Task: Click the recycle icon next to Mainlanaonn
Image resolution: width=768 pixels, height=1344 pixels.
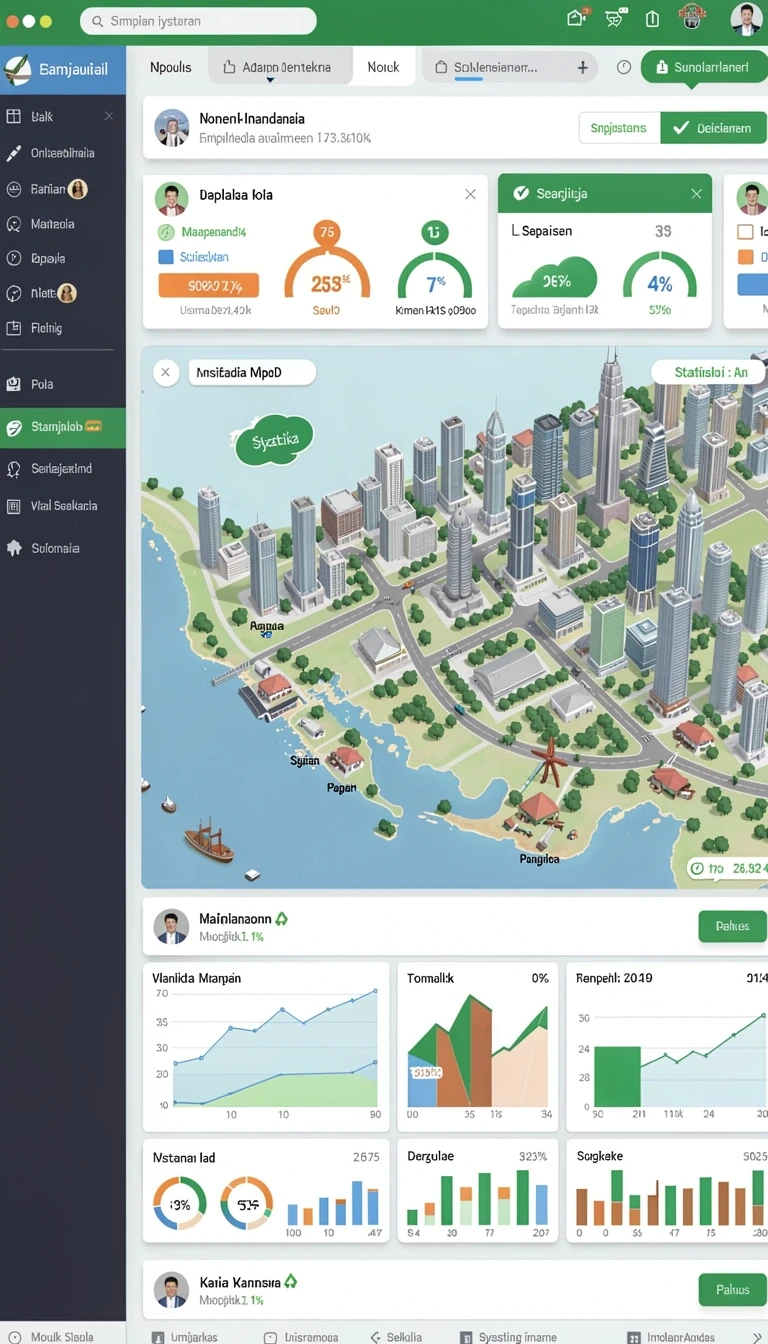Action: click(x=281, y=918)
